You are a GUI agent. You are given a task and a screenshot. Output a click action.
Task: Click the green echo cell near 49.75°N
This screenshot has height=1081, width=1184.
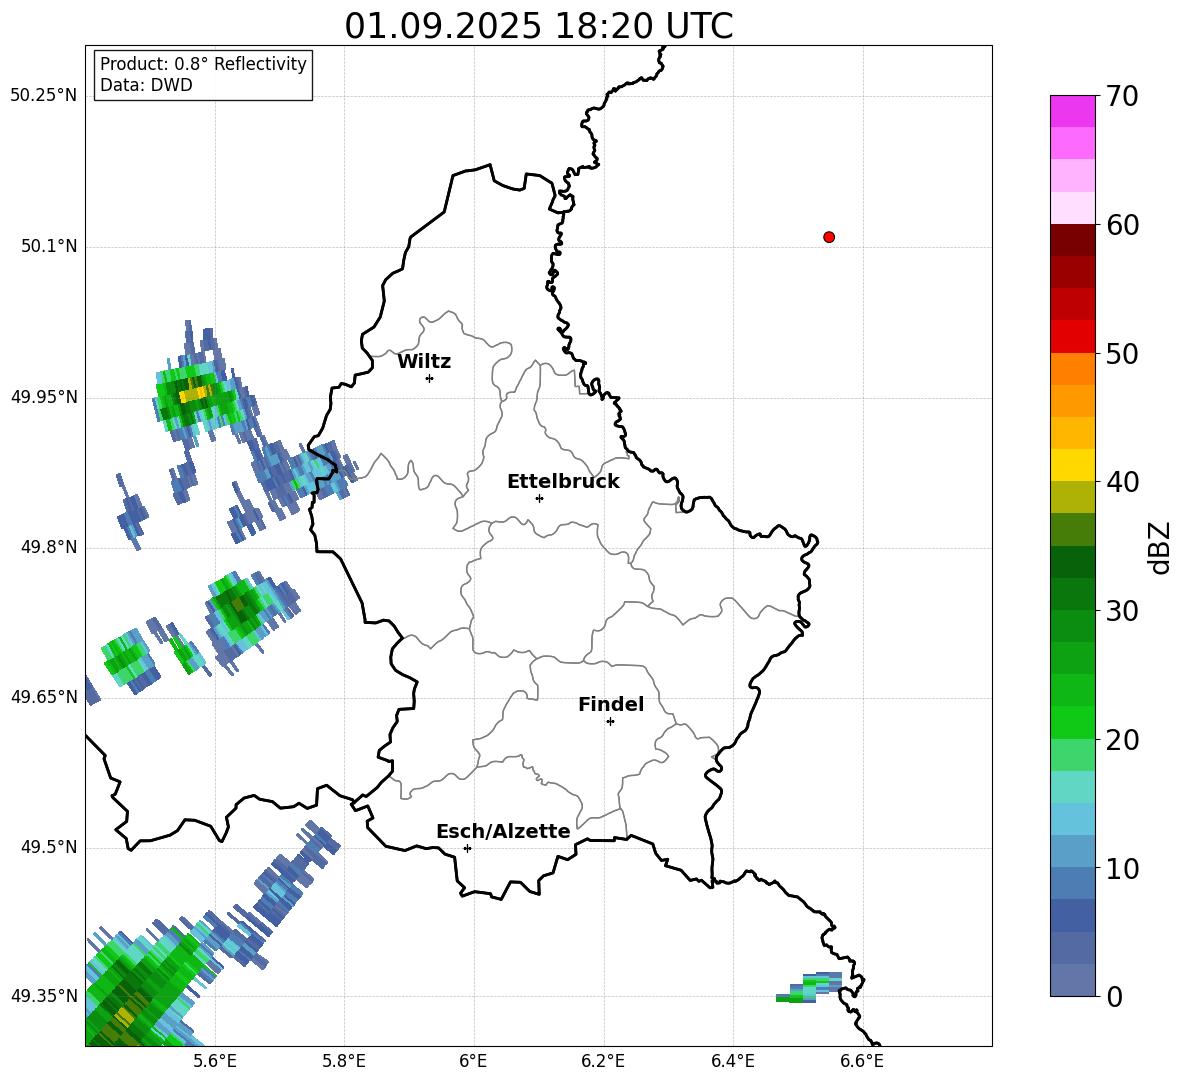coord(239,605)
